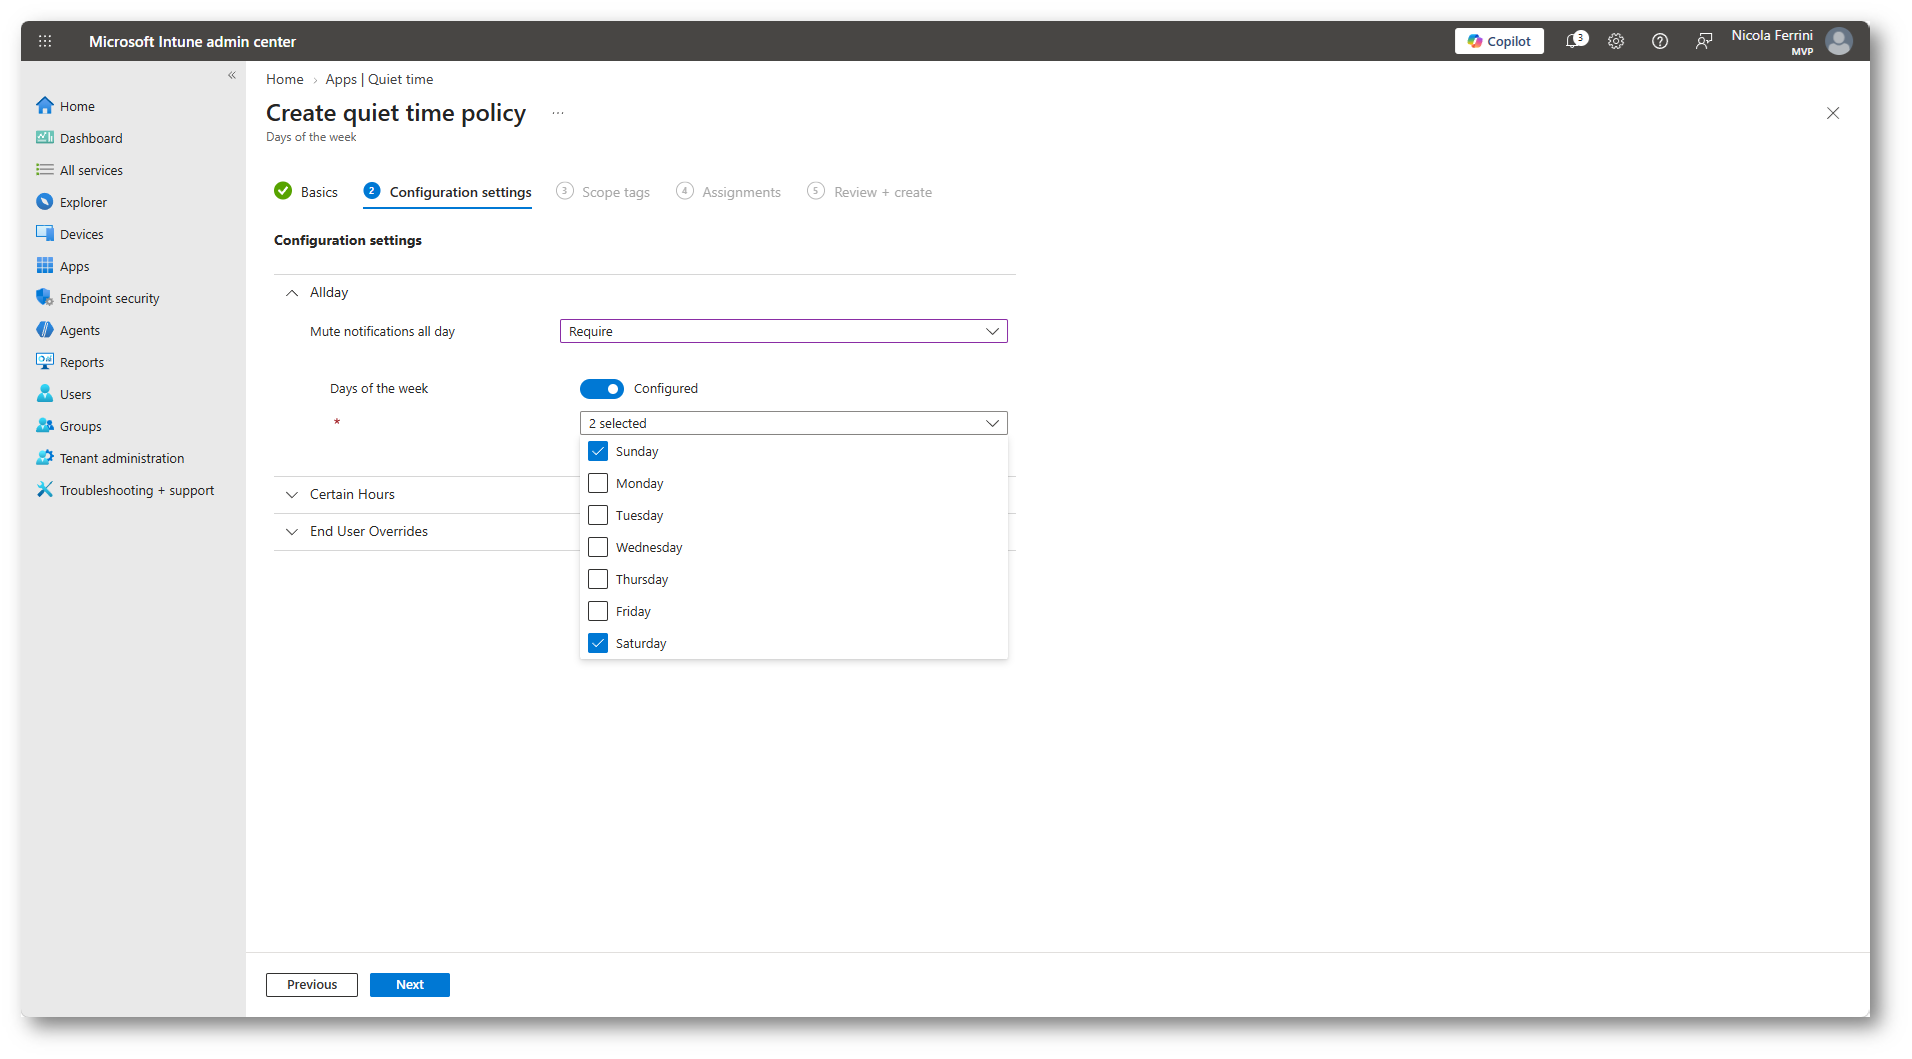Click Home breadcrumb link

(x=285, y=79)
